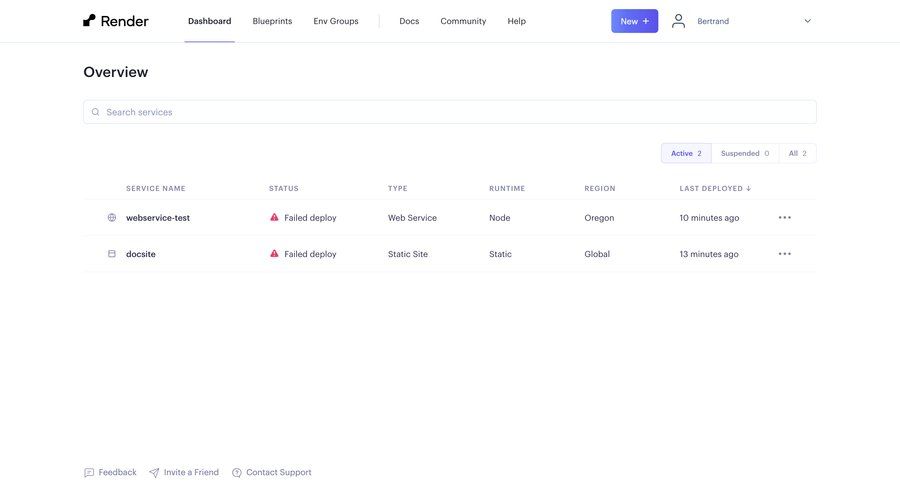
Task: Focus the Search services input field
Action: point(450,112)
